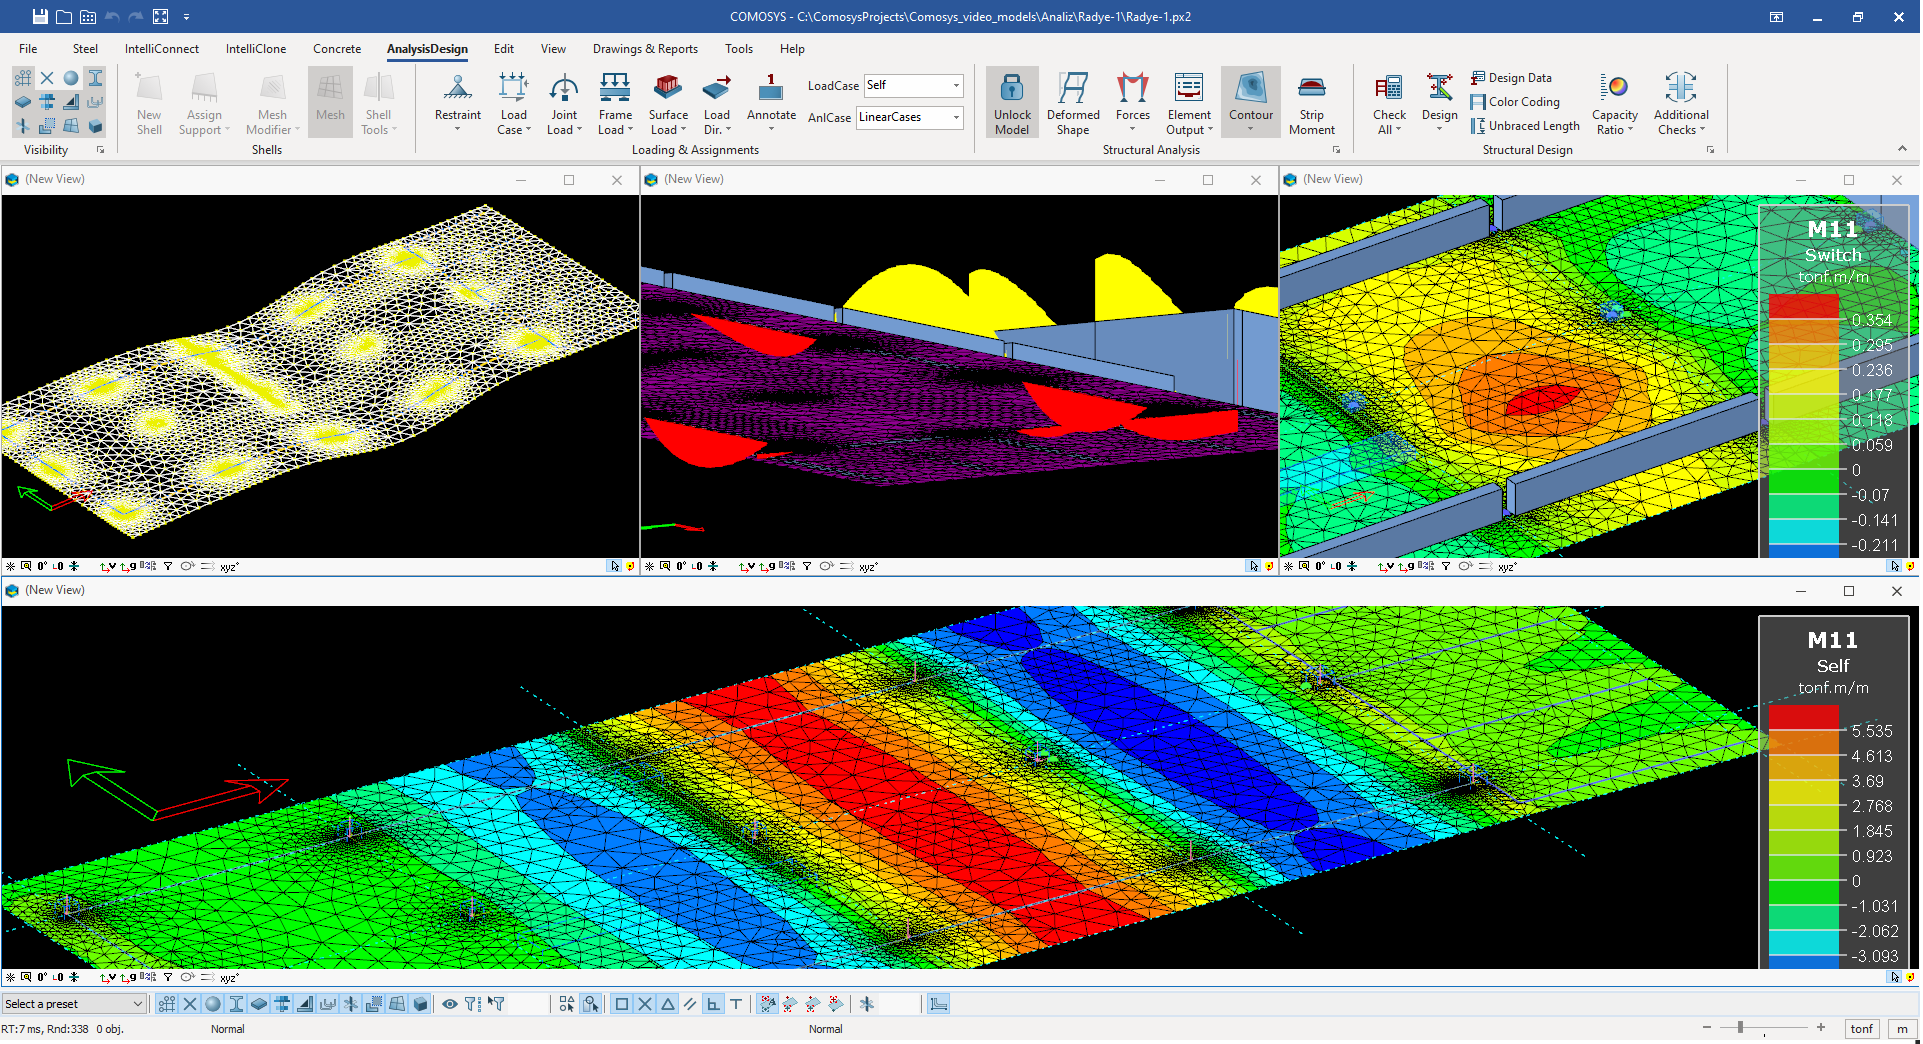
Task: Open the Select a preset dropdown
Action: pos(74,1005)
